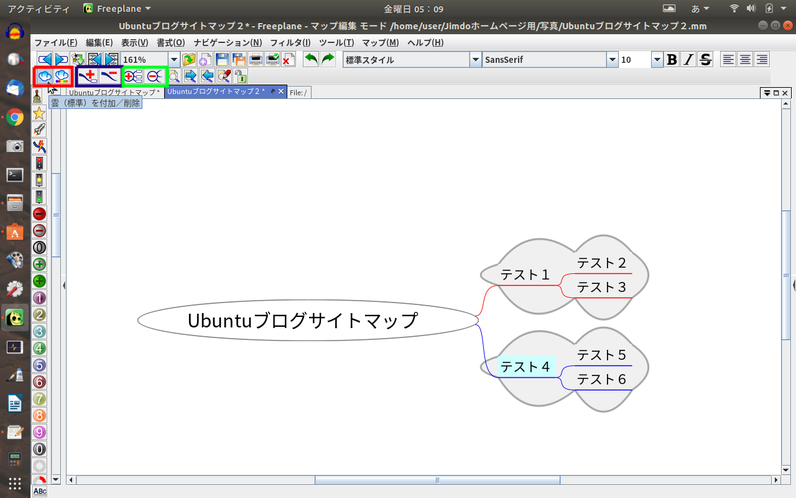Image resolution: width=796 pixels, height=498 pixels.
Task: Open the font size 10 dropdown
Action: pyautogui.click(x=657, y=59)
